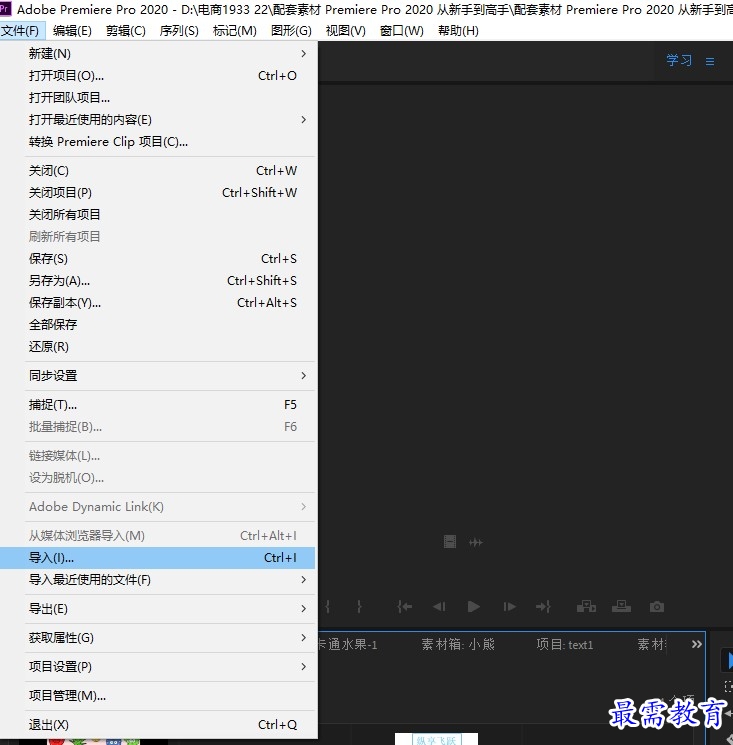Click the Mark In bracket icon
The height and width of the screenshot is (745, 733).
point(327,607)
